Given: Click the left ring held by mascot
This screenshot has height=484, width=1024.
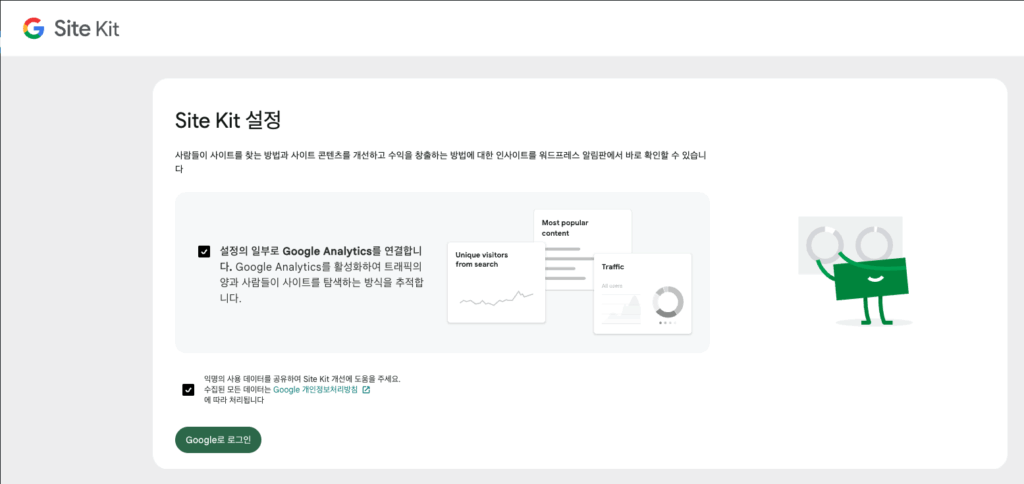Looking at the screenshot, I should pos(825,242).
